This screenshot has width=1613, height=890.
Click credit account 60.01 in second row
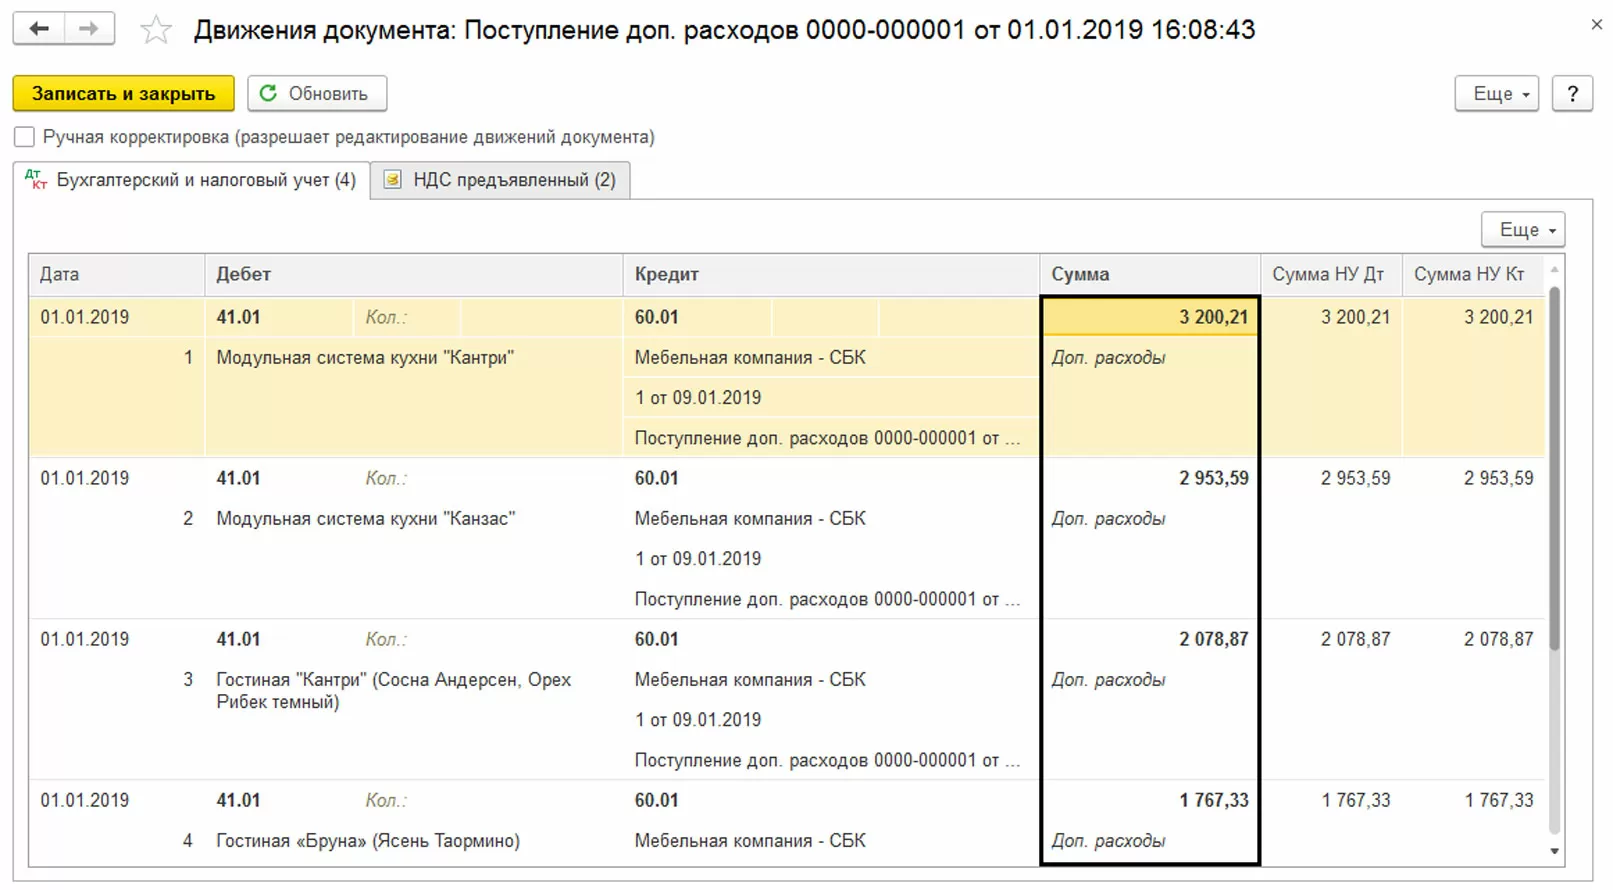(656, 478)
